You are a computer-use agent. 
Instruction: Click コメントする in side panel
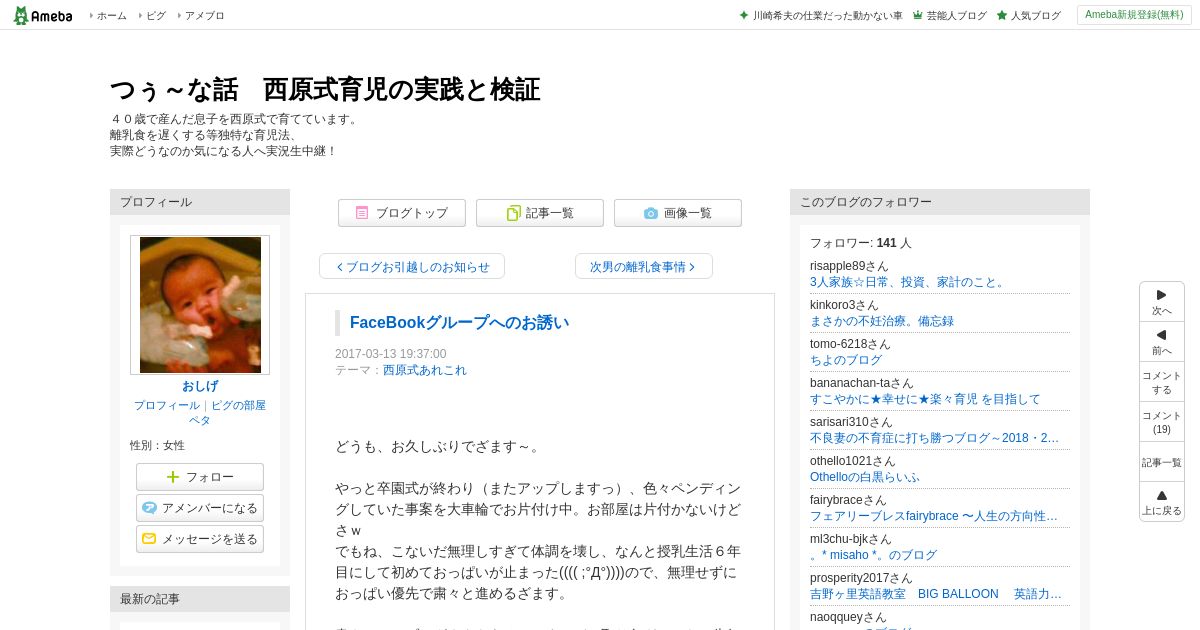(x=1162, y=382)
